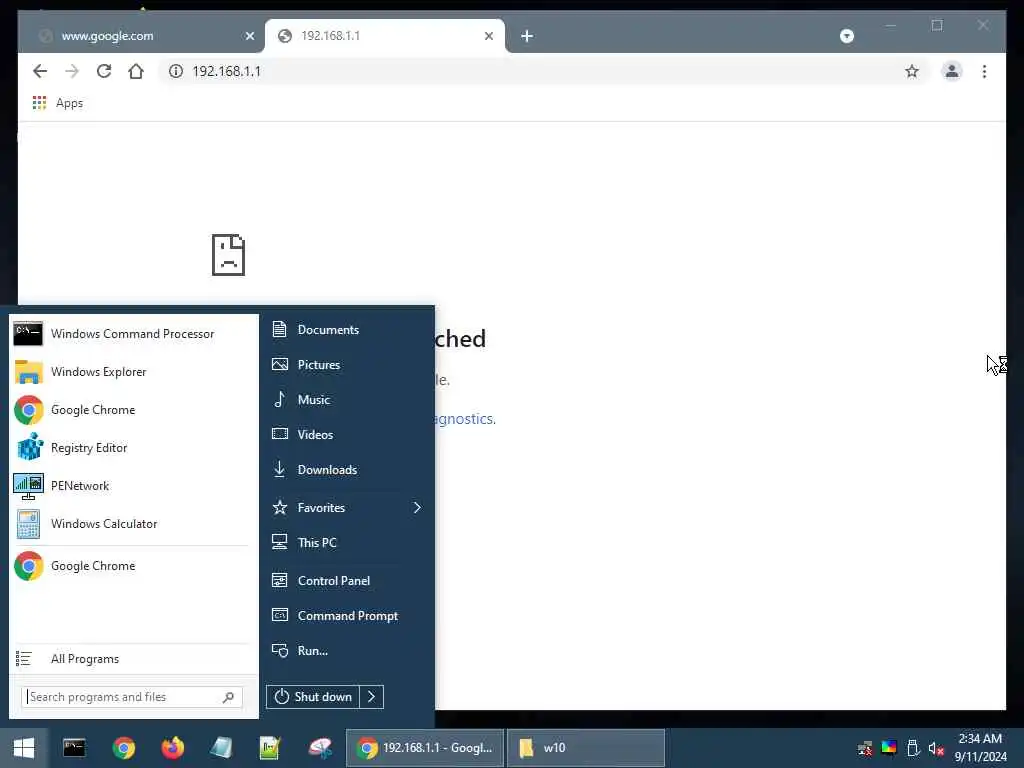Open the Run... dialog
1024x768 pixels.
[347, 650]
